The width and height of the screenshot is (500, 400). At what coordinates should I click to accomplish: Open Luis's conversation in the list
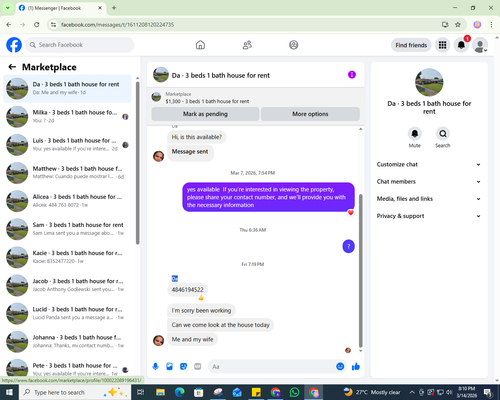pyautogui.click(x=67, y=145)
